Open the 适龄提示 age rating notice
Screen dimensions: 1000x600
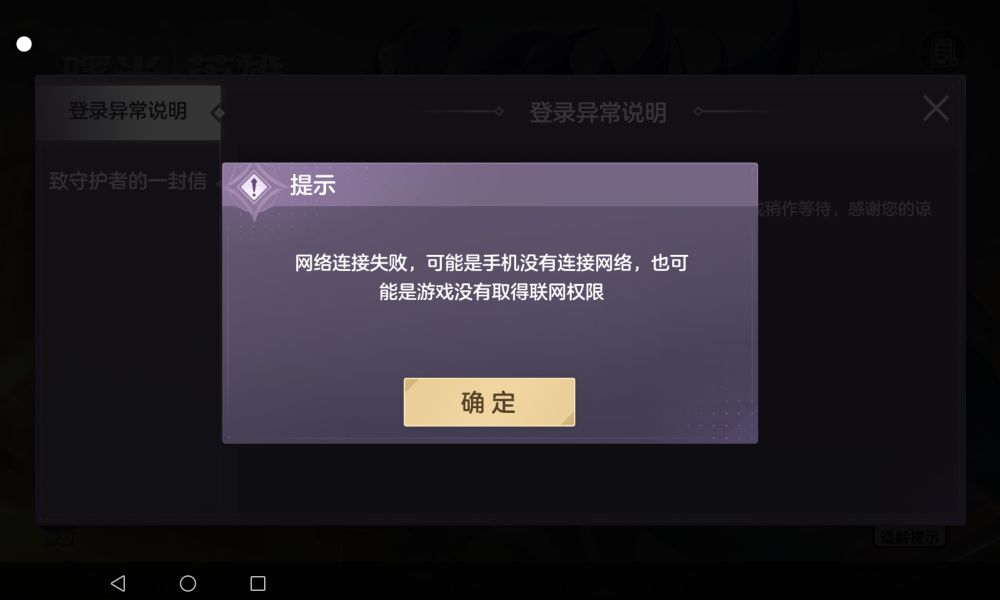pos(909,537)
